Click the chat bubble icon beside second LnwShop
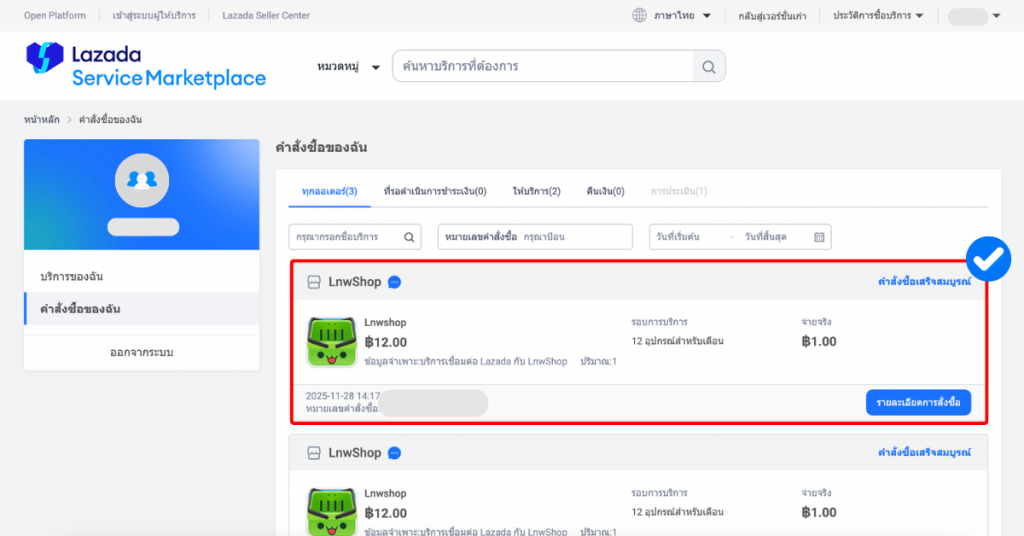This screenshot has width=1024, height=536. pyautogui.click(x=395, y=453)
